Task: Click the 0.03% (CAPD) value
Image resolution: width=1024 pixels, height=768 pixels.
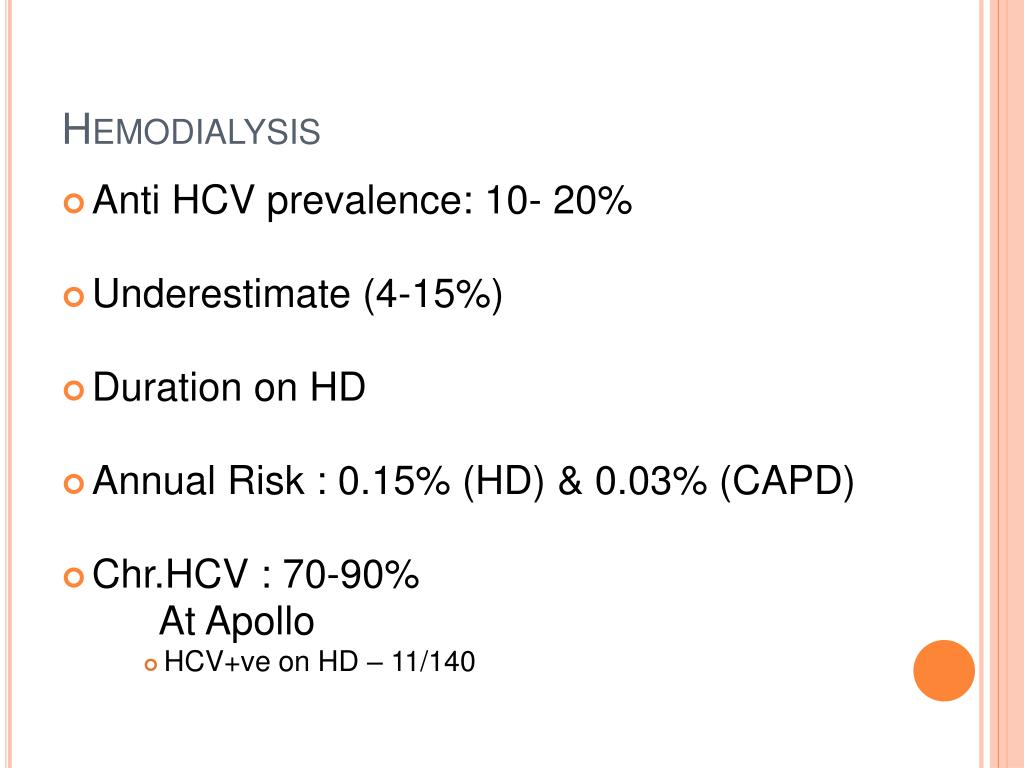Action: (x=724, y=481)
